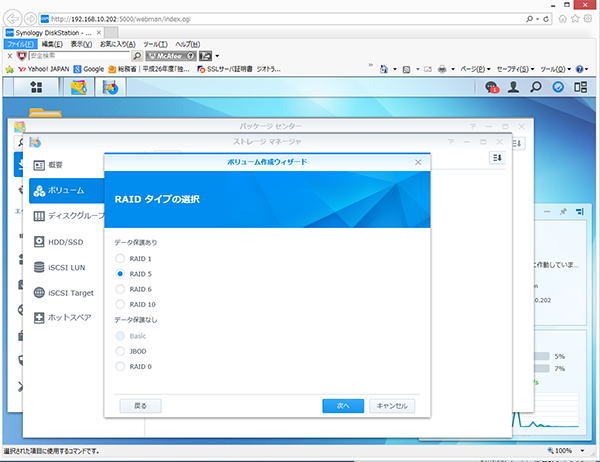
Task: Open the ファイル(F) menu
Action: pyautogui.click(x=21, y=44)
